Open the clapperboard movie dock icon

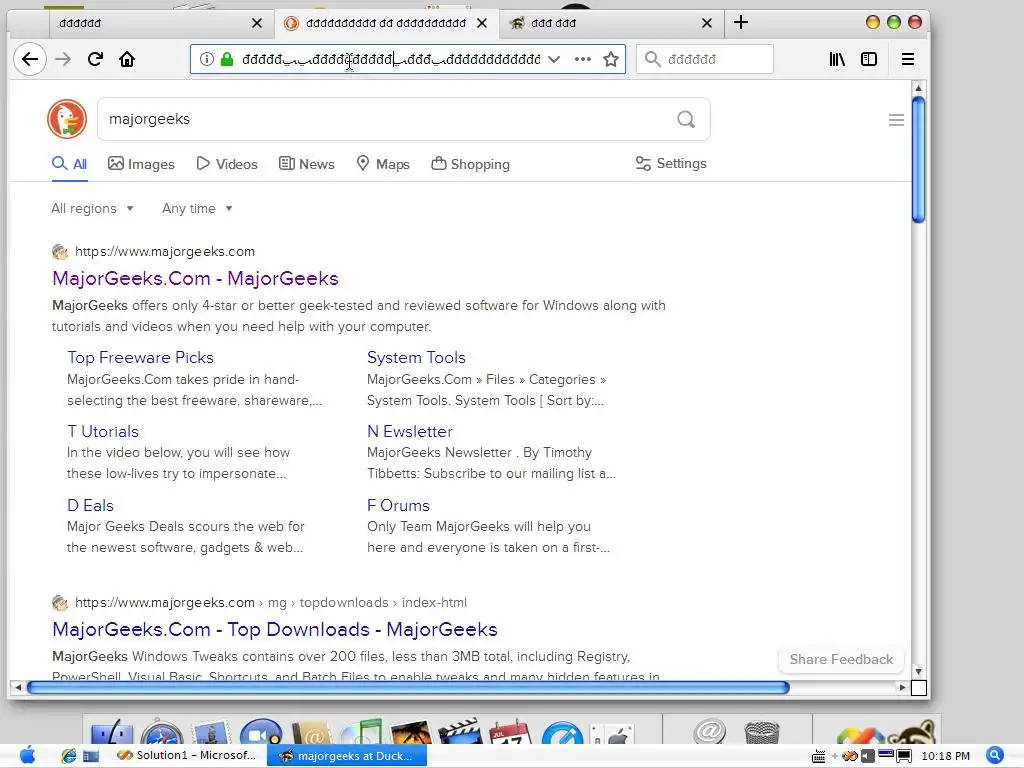coord(460,731)
